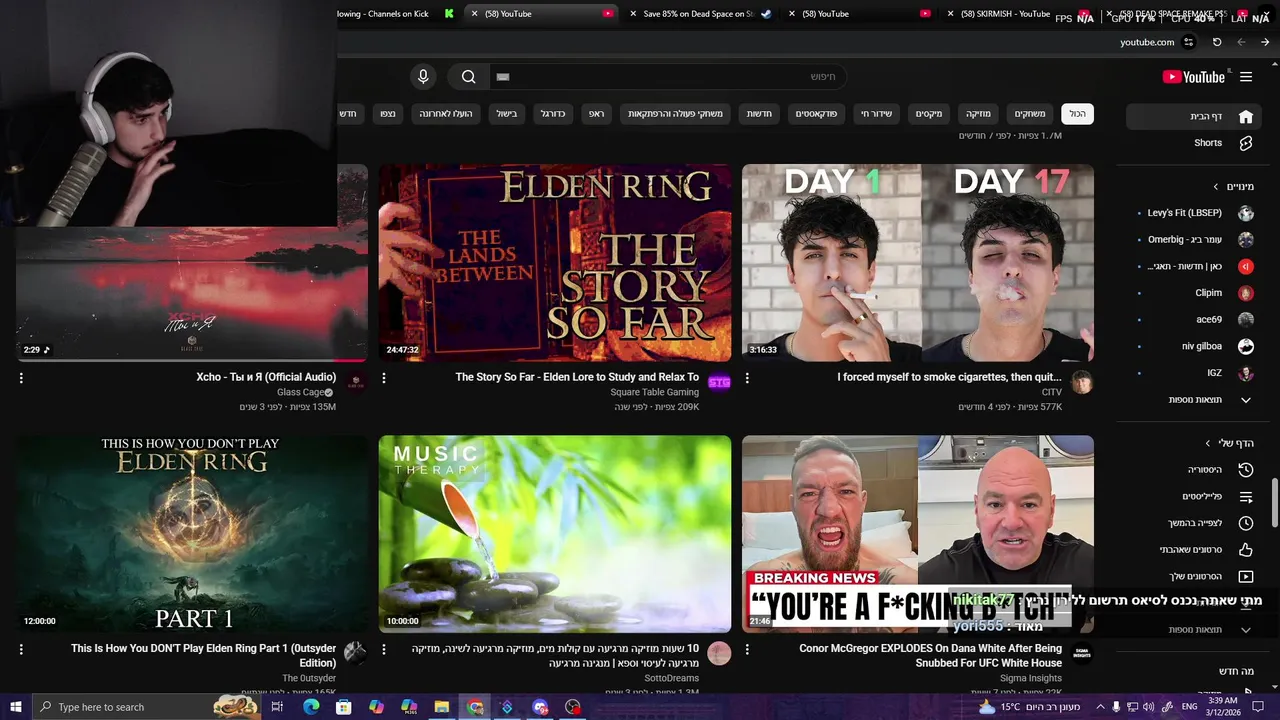The image size is (1280, 720).
Task: Open options menu for Elden Lore video
Action: click(384, 378)
